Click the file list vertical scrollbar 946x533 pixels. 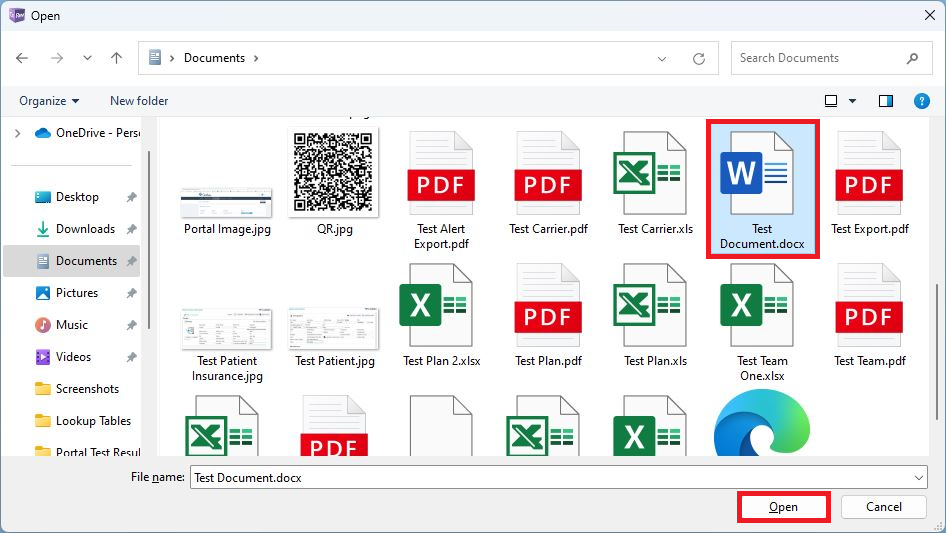click(x=937, y=351)
